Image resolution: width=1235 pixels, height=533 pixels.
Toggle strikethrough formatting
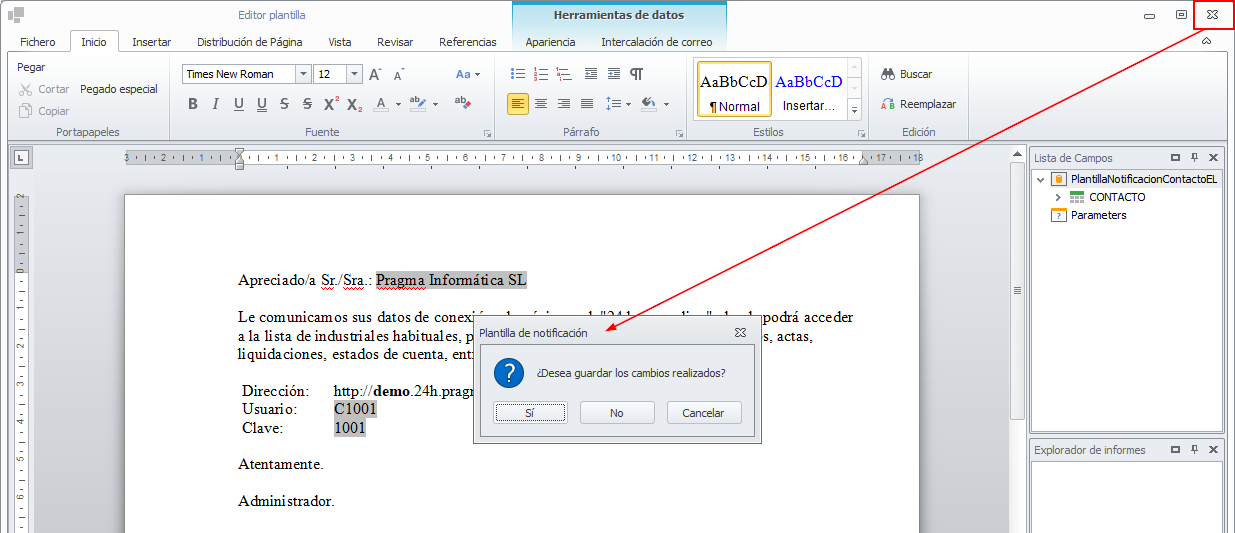pos(284,104)
